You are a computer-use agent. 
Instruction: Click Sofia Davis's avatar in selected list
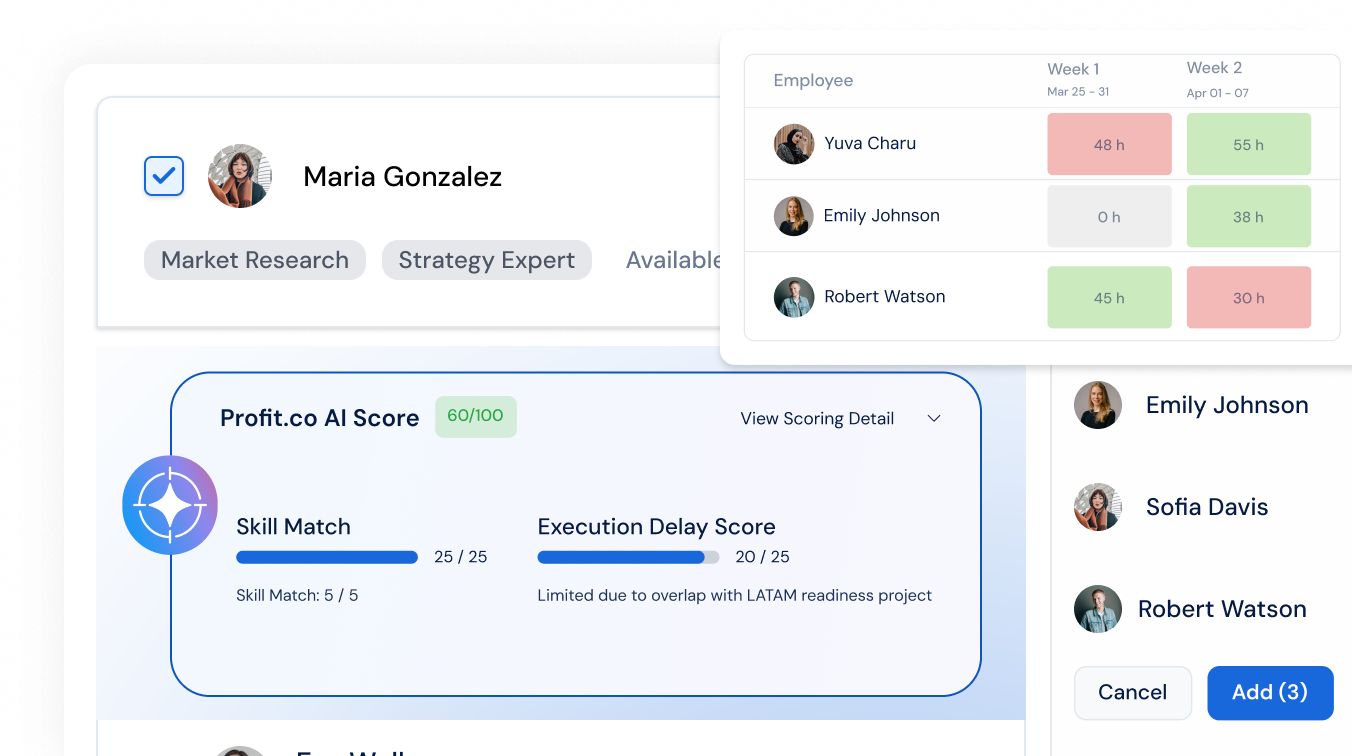(1098, 507)
